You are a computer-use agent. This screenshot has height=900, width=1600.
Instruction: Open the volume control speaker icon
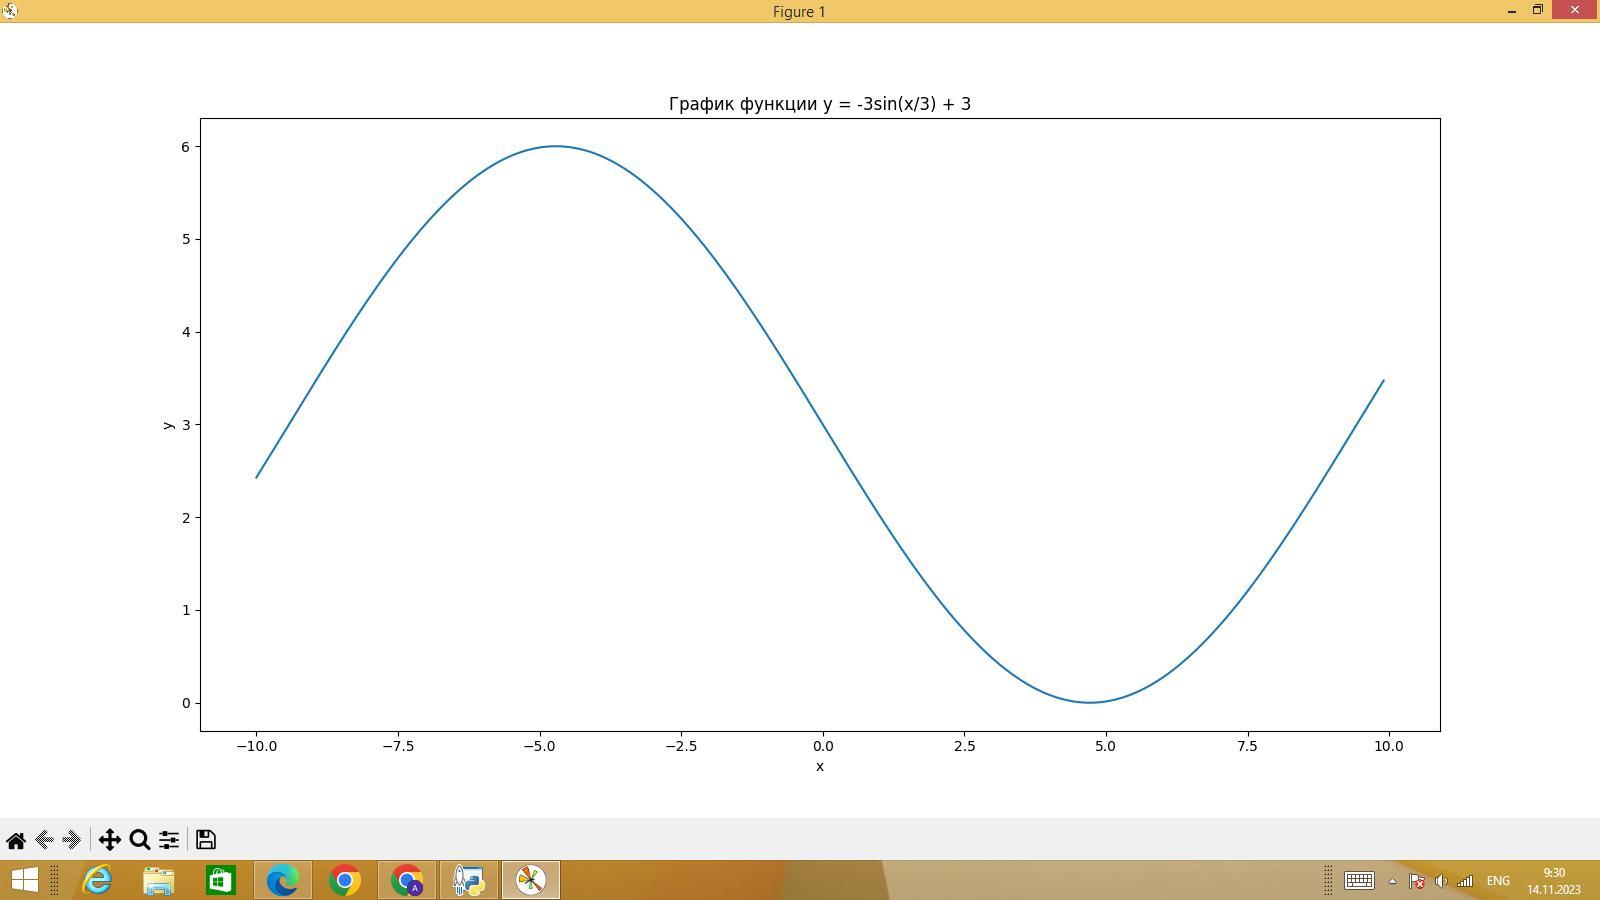[1441, 881]
